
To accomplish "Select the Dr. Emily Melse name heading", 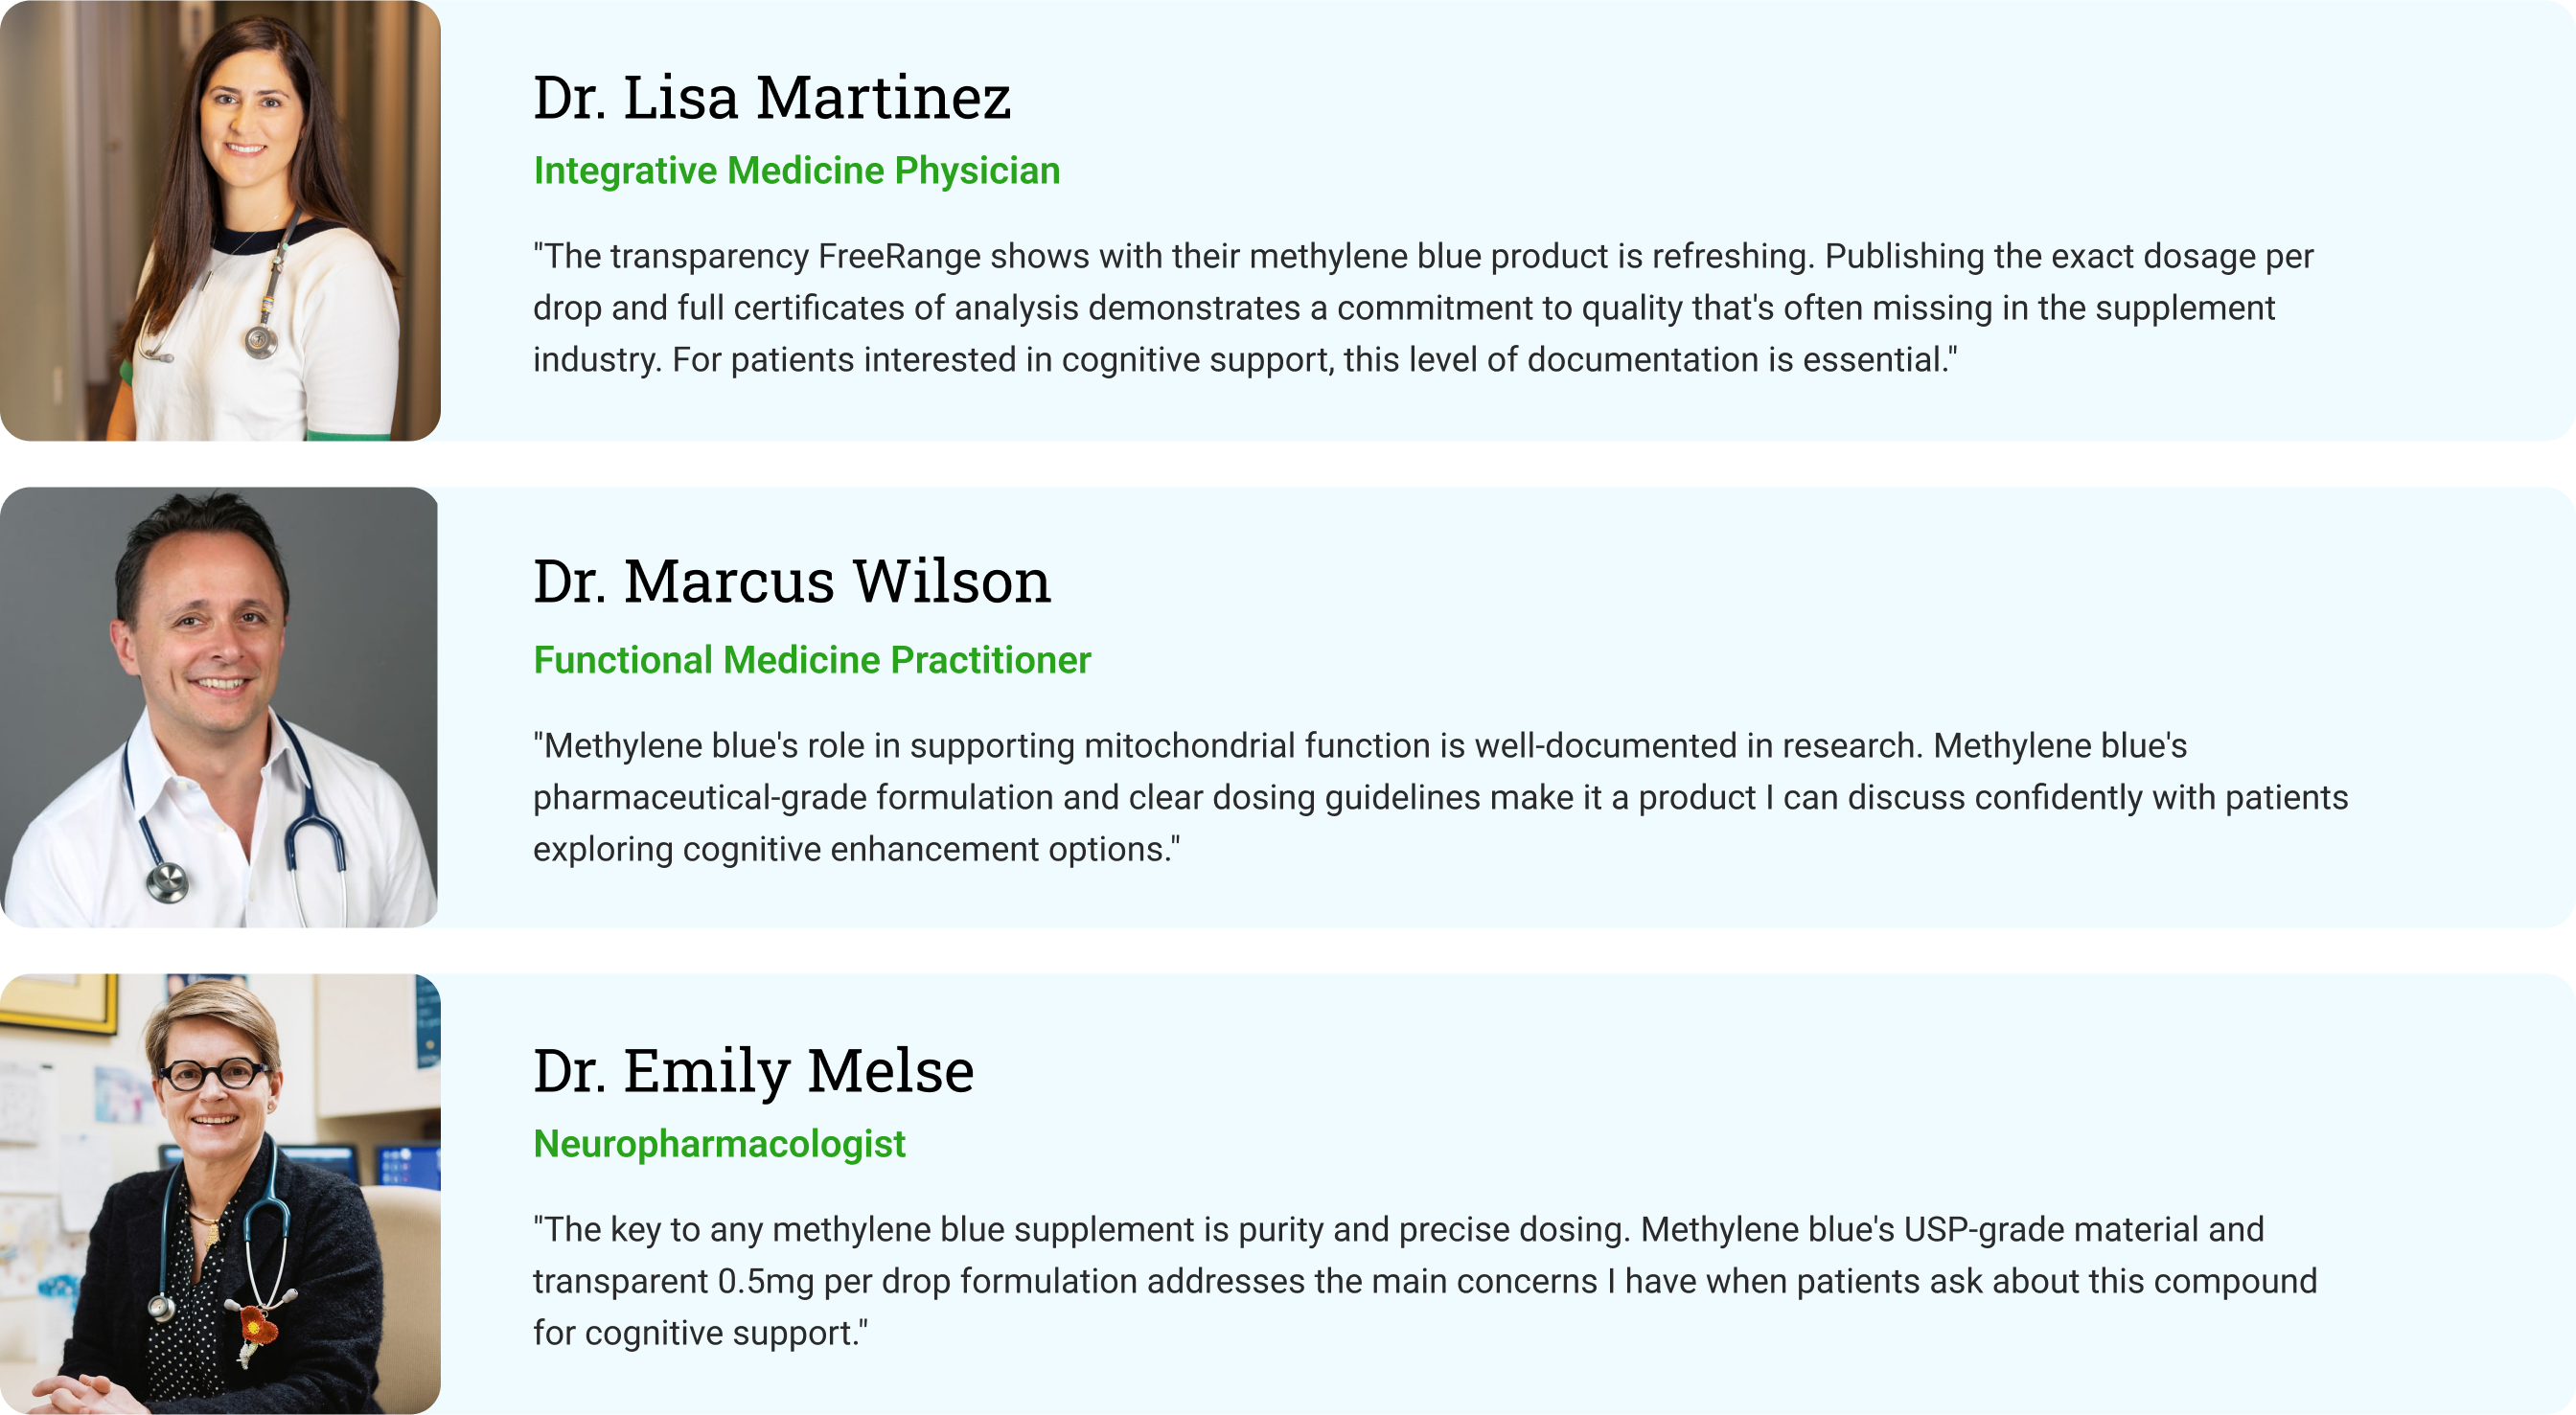I will click(x=753, y=1070).
